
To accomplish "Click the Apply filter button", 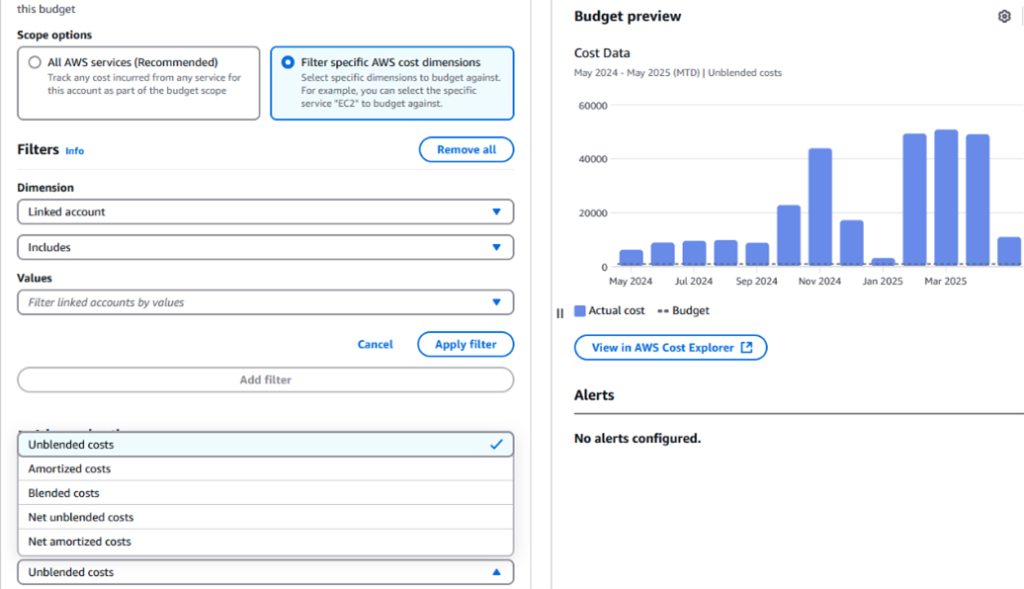I will [465, 344].
